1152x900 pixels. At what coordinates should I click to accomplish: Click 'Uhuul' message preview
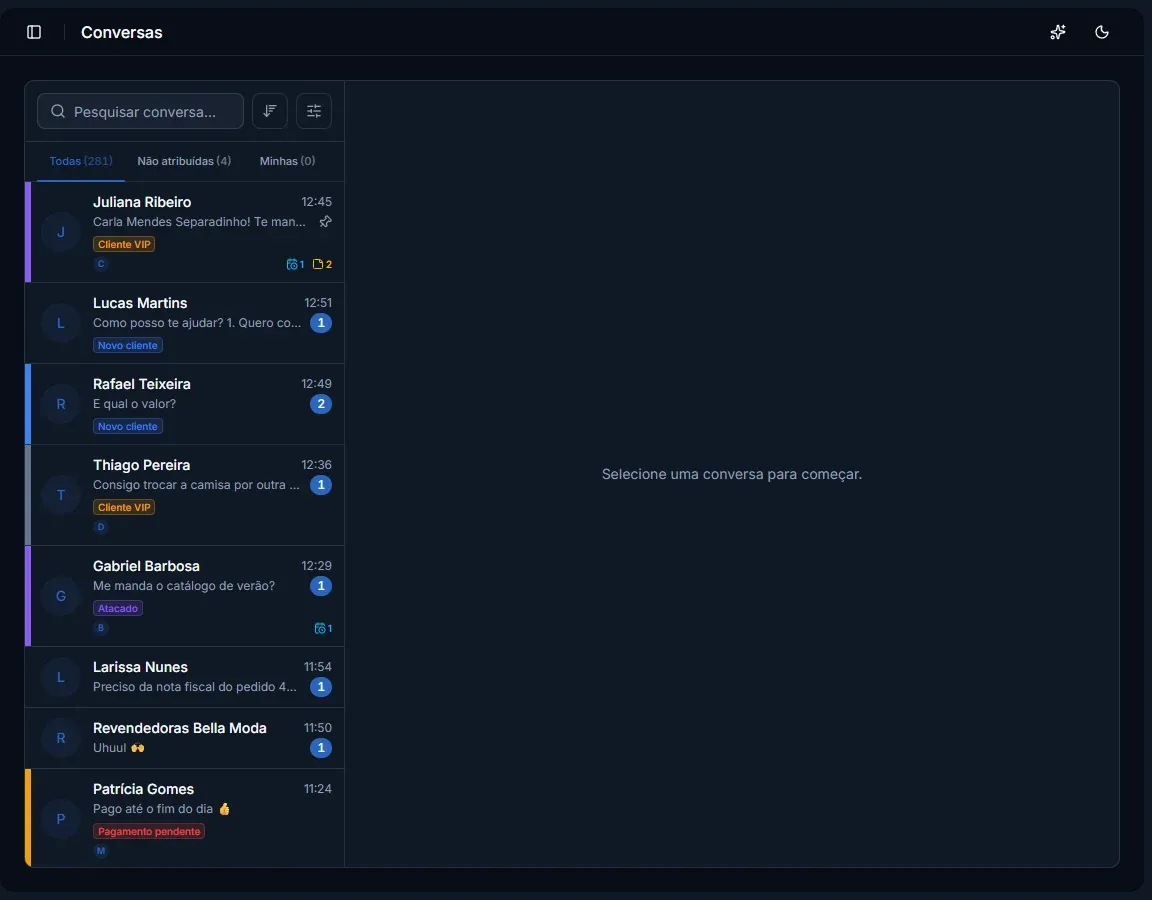pos(118,747)
